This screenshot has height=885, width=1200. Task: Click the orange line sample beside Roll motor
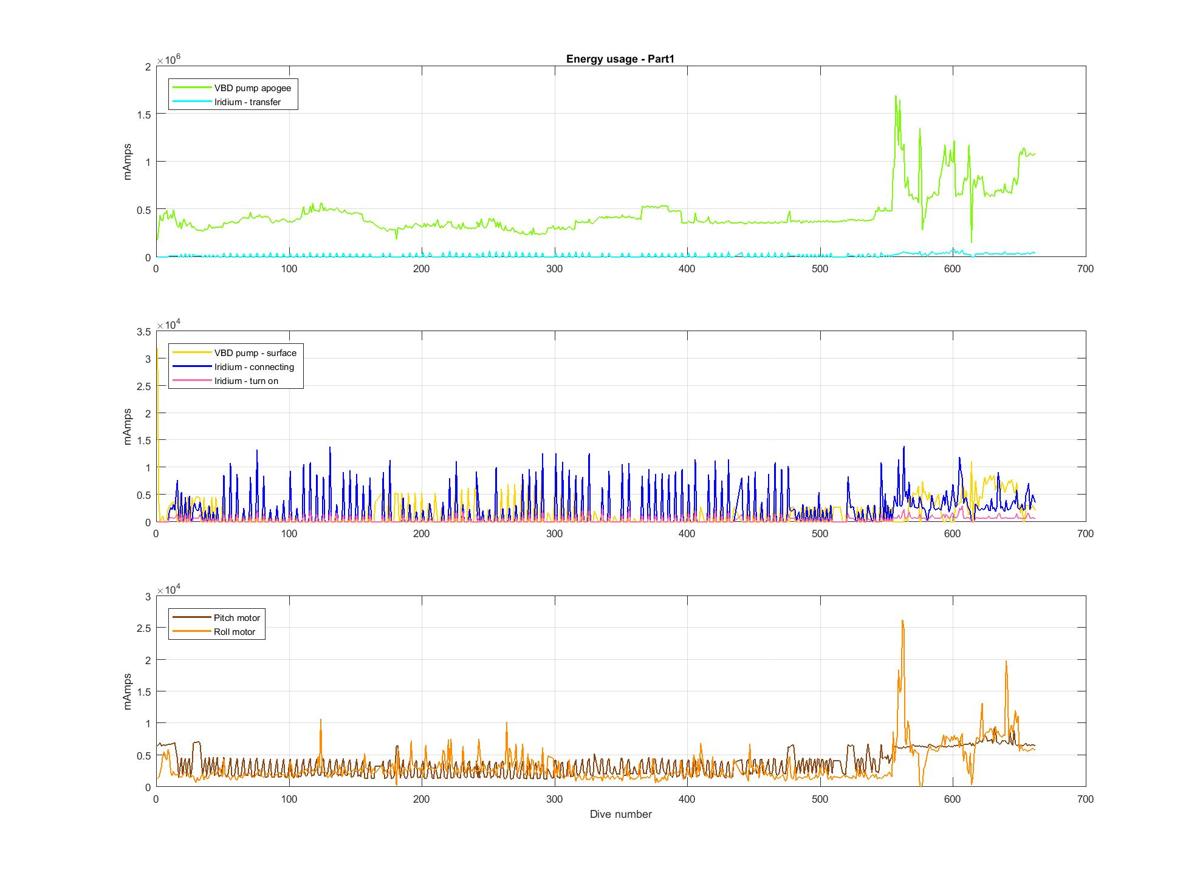tap(192, 632)
